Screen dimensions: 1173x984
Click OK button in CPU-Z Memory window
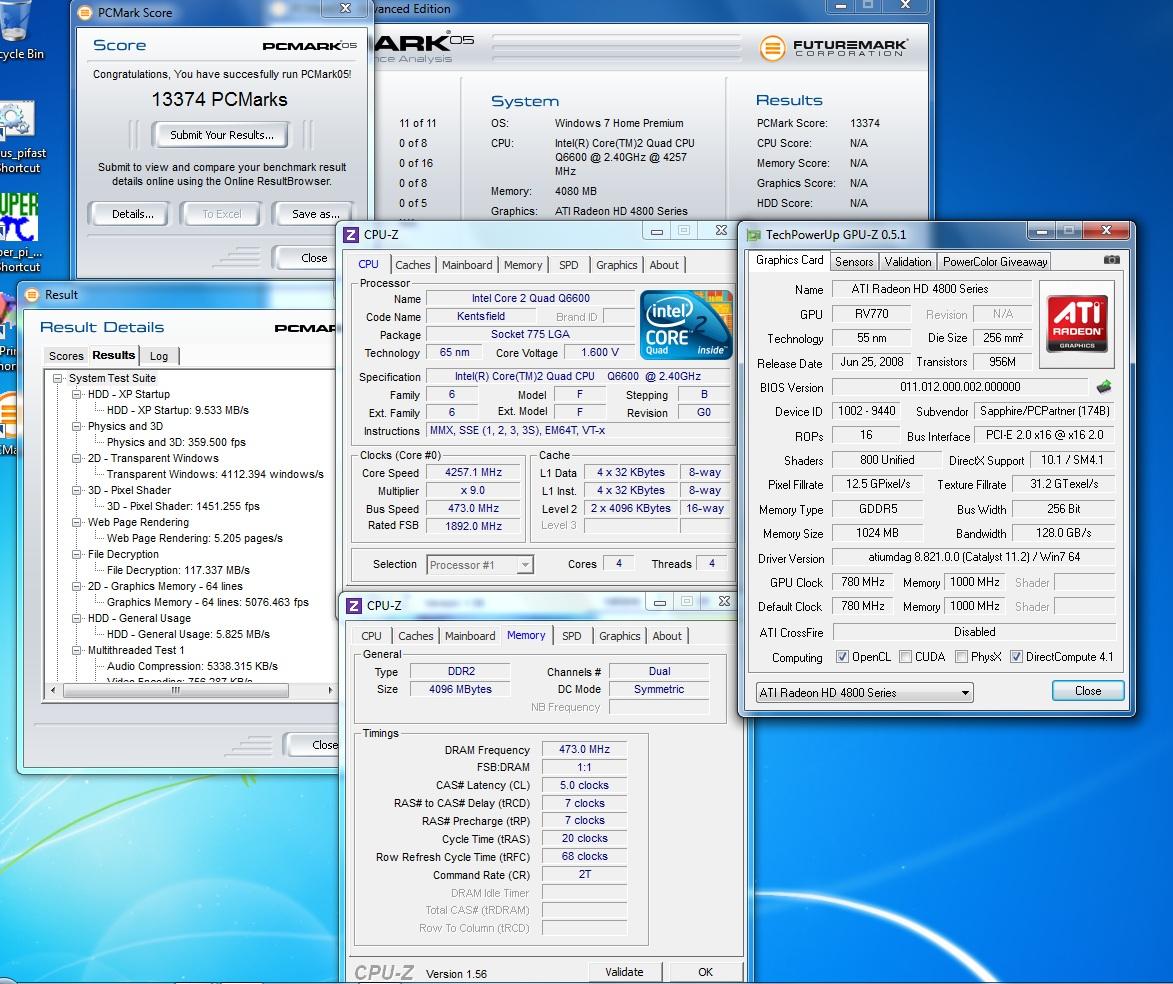pyautogui.click(x=705, y=972)
